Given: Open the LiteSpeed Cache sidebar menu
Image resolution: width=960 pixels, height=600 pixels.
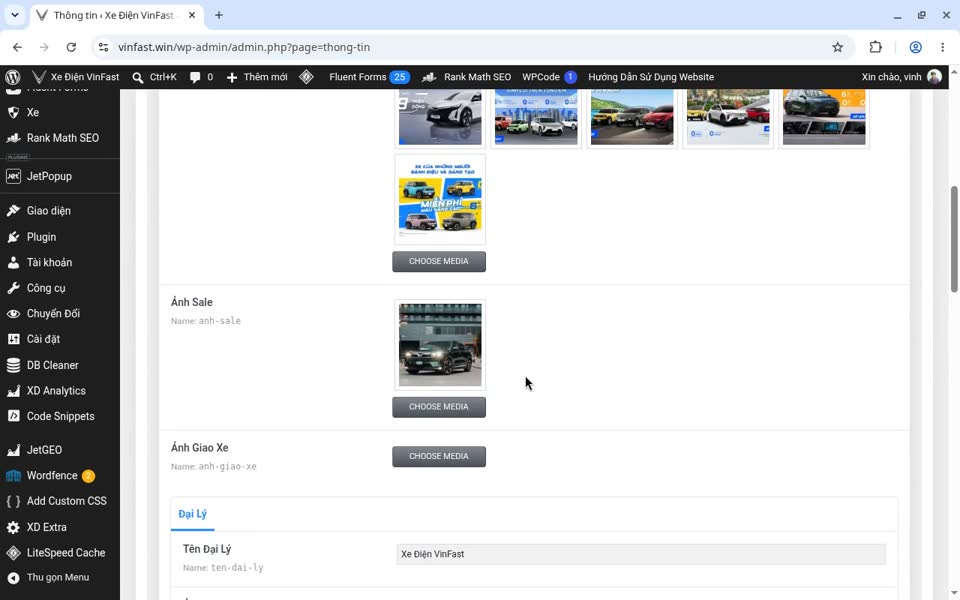Looking at the screenshot, I should (x=60, y=553).
